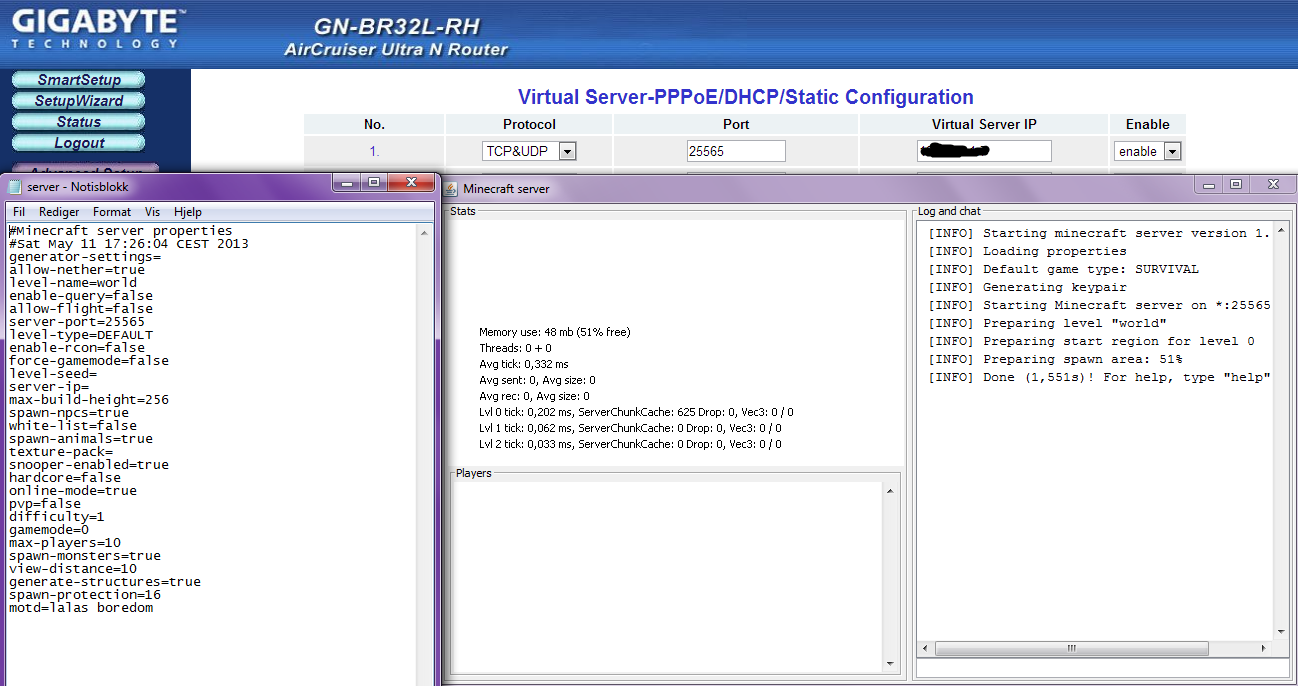Open the SmartSetup page in router sidebar

pyautogui.click(x=79, y=80)
